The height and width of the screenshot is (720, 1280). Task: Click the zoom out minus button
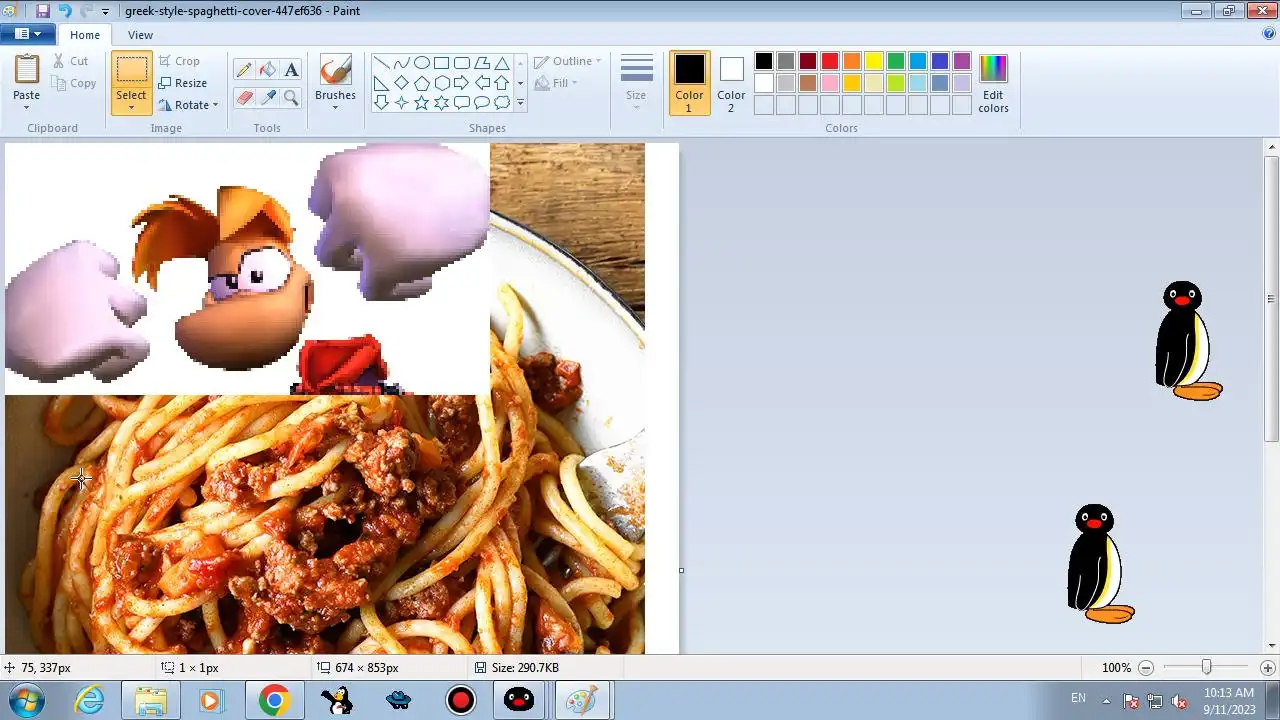(x=1146, y=668)
